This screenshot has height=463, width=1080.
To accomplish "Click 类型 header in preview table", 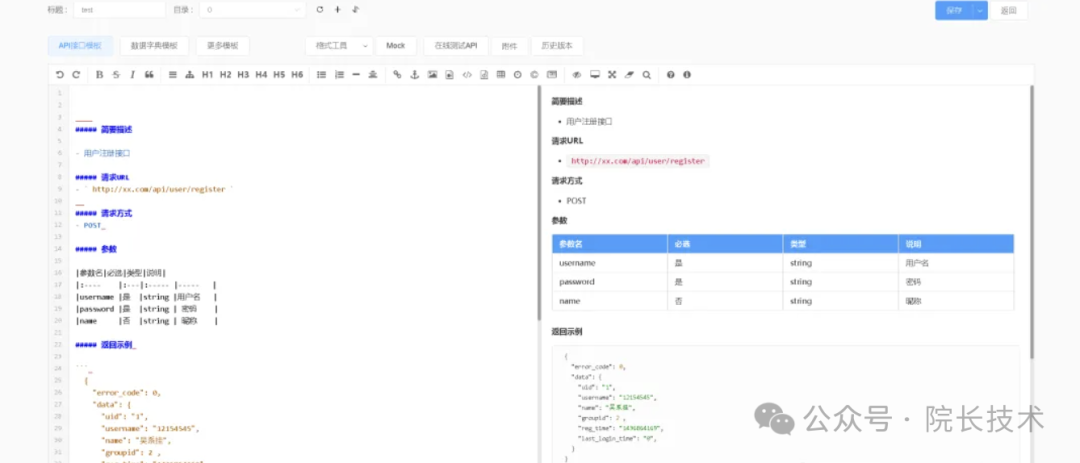I will tap(840, 244).
